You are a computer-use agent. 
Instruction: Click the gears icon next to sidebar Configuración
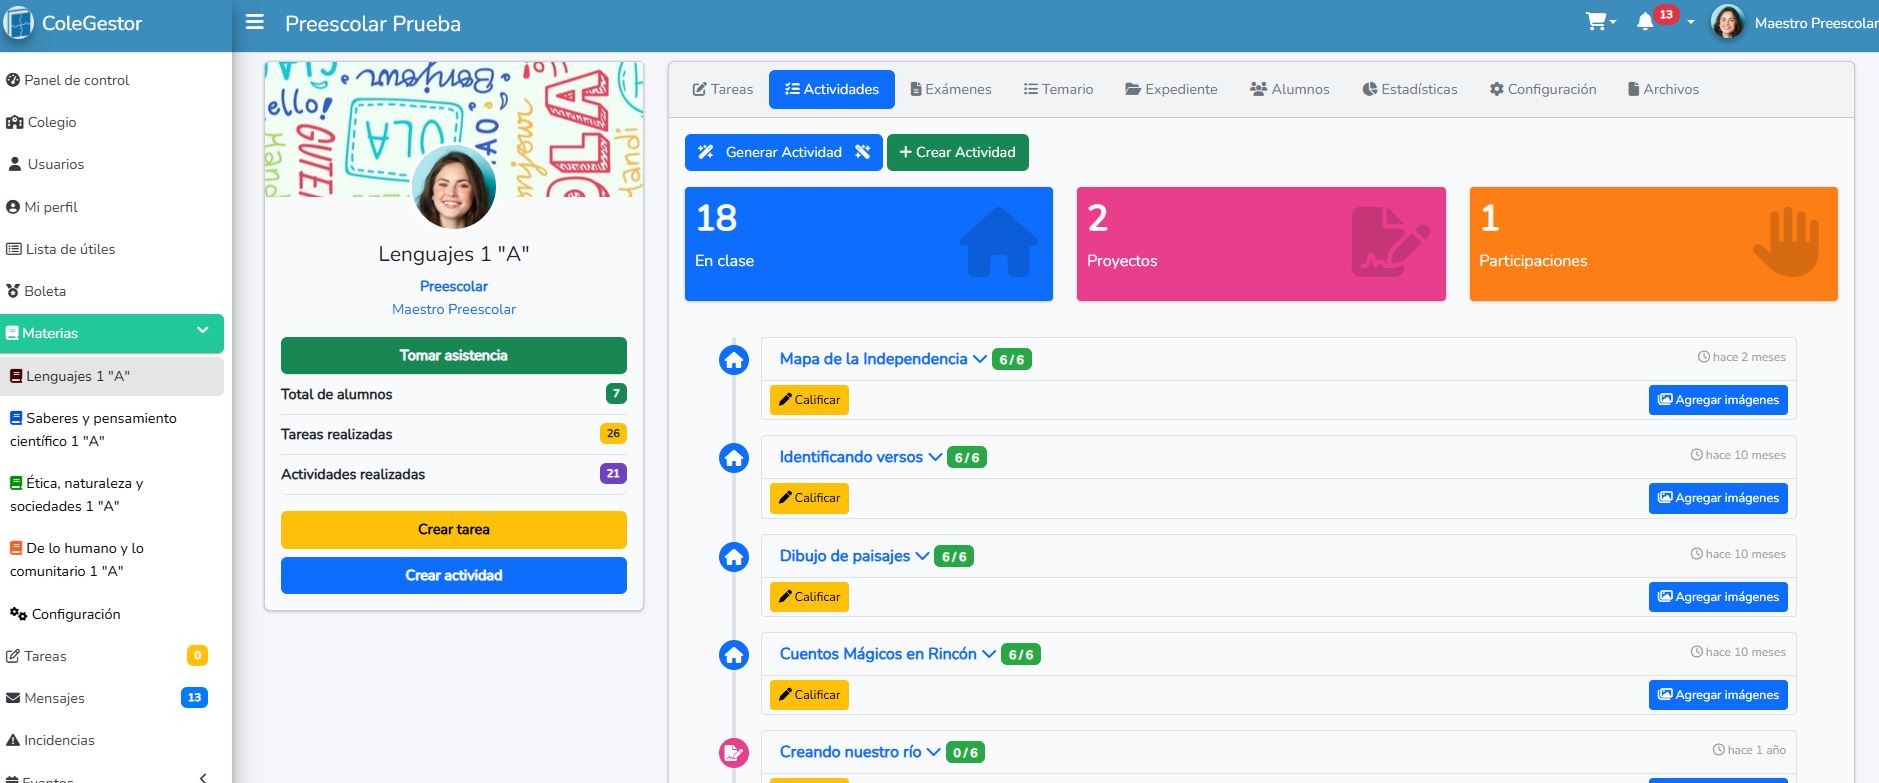(x=18, y=614)
